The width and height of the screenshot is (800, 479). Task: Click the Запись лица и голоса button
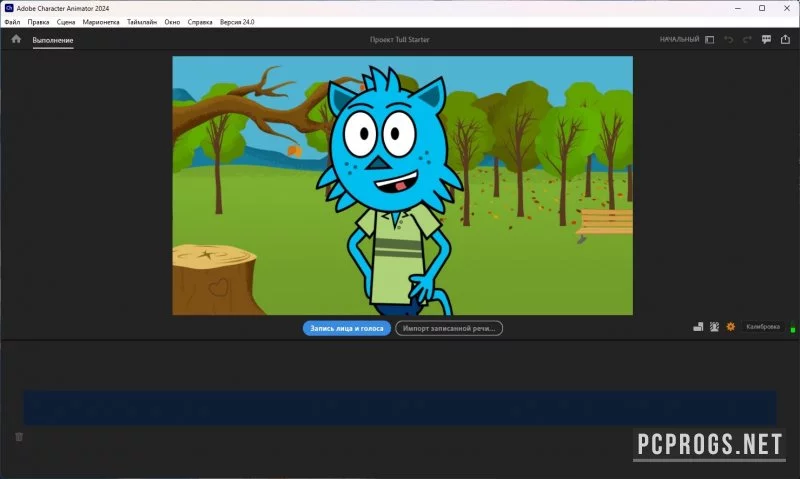pyautogui.click(x=347, y=328)
